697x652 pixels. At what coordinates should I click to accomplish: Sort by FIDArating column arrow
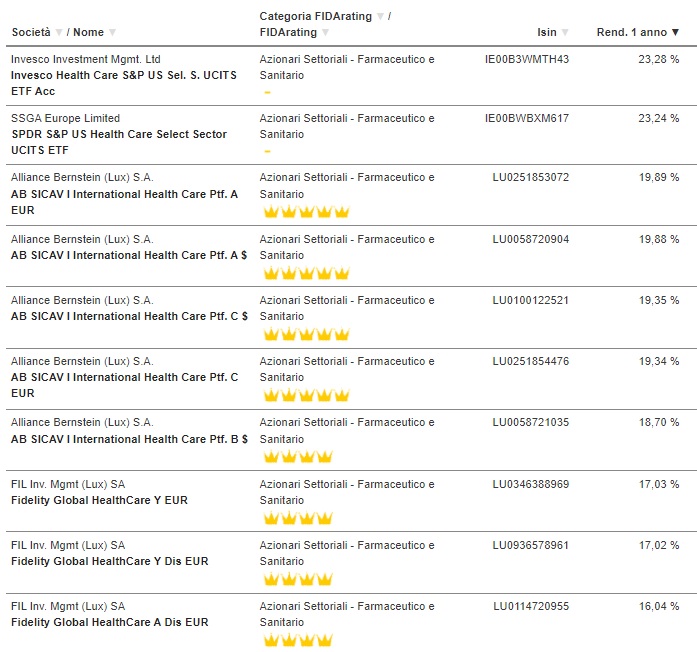[325, 32]
